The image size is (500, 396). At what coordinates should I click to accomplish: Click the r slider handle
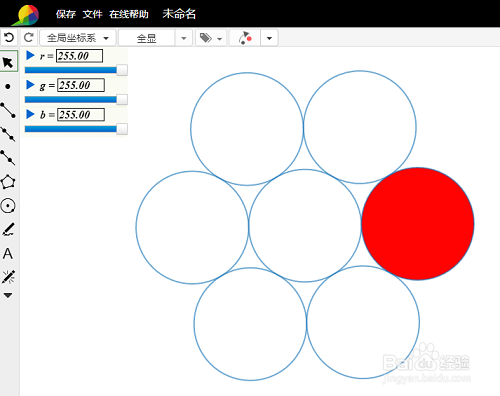[122, 70]
